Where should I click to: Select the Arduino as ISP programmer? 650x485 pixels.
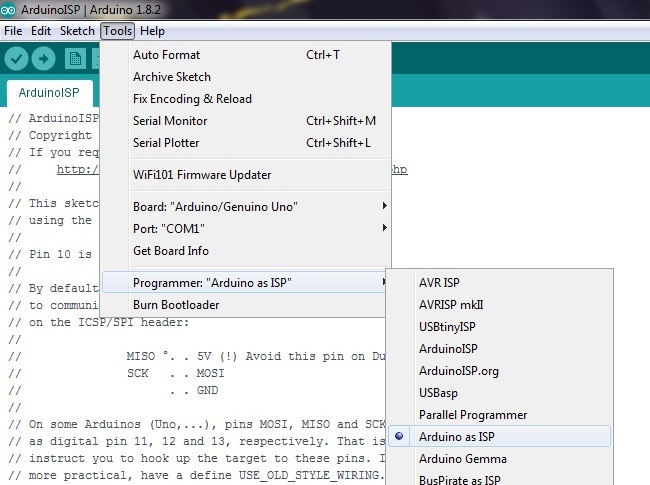click(500, 436)
